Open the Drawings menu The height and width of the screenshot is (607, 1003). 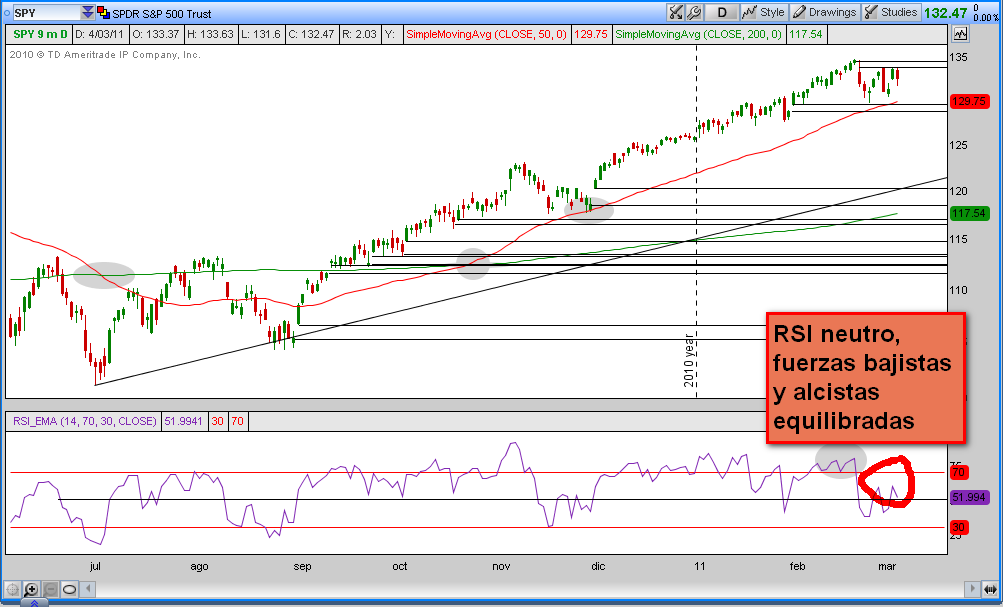(825, 12)
